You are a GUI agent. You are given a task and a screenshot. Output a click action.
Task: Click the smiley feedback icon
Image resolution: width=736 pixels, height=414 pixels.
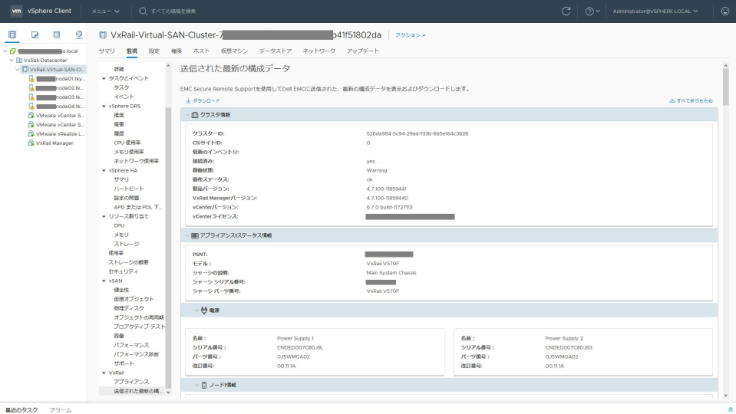(725, 11)
